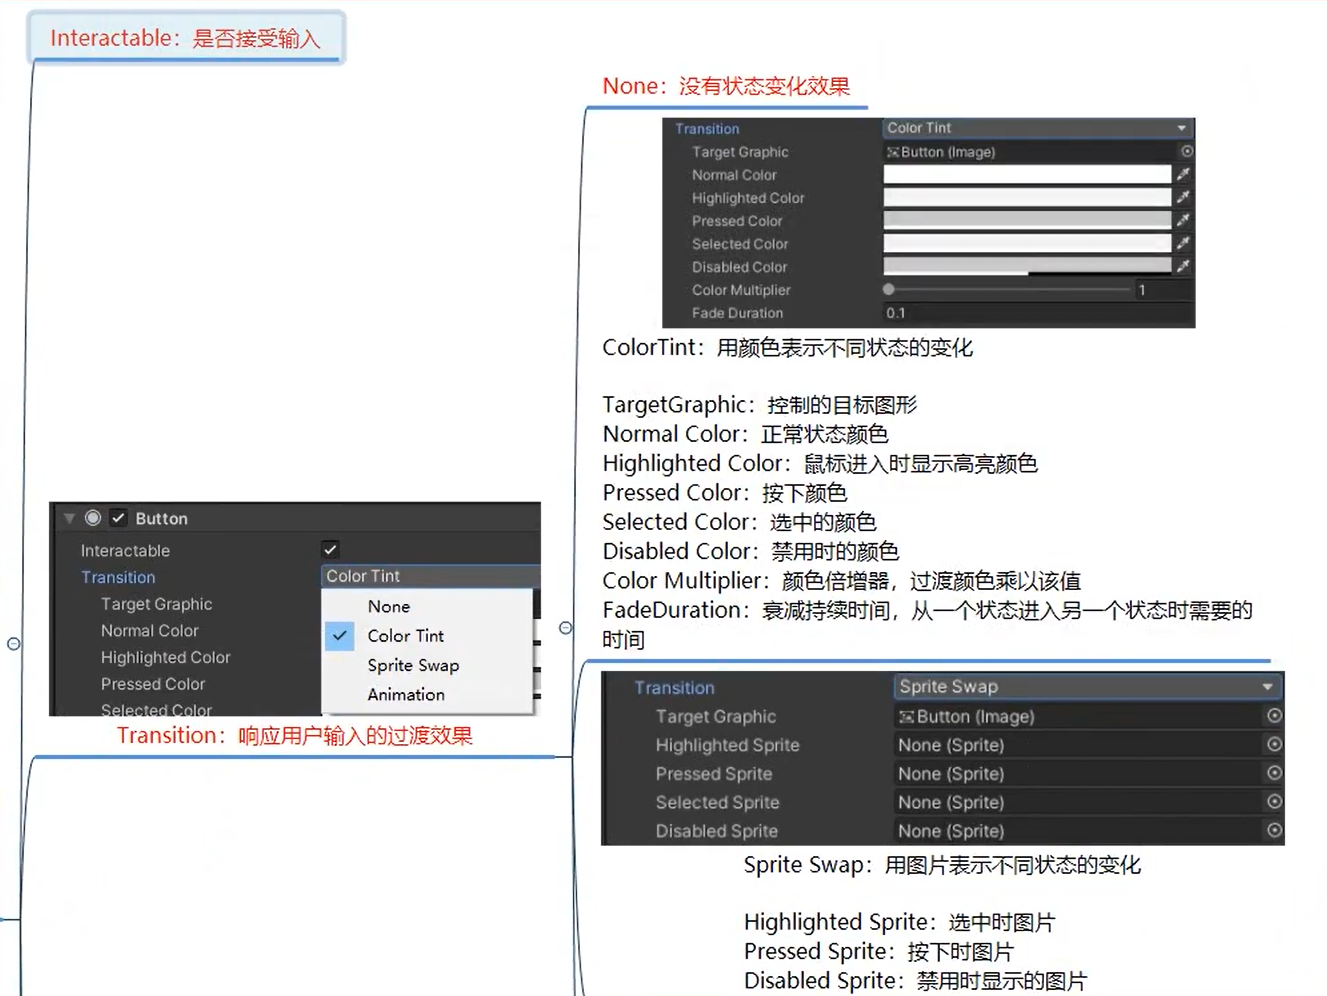Select the None: 没有状态变化效果 node
Screen dimensions: 1327x996
(726, 86)
